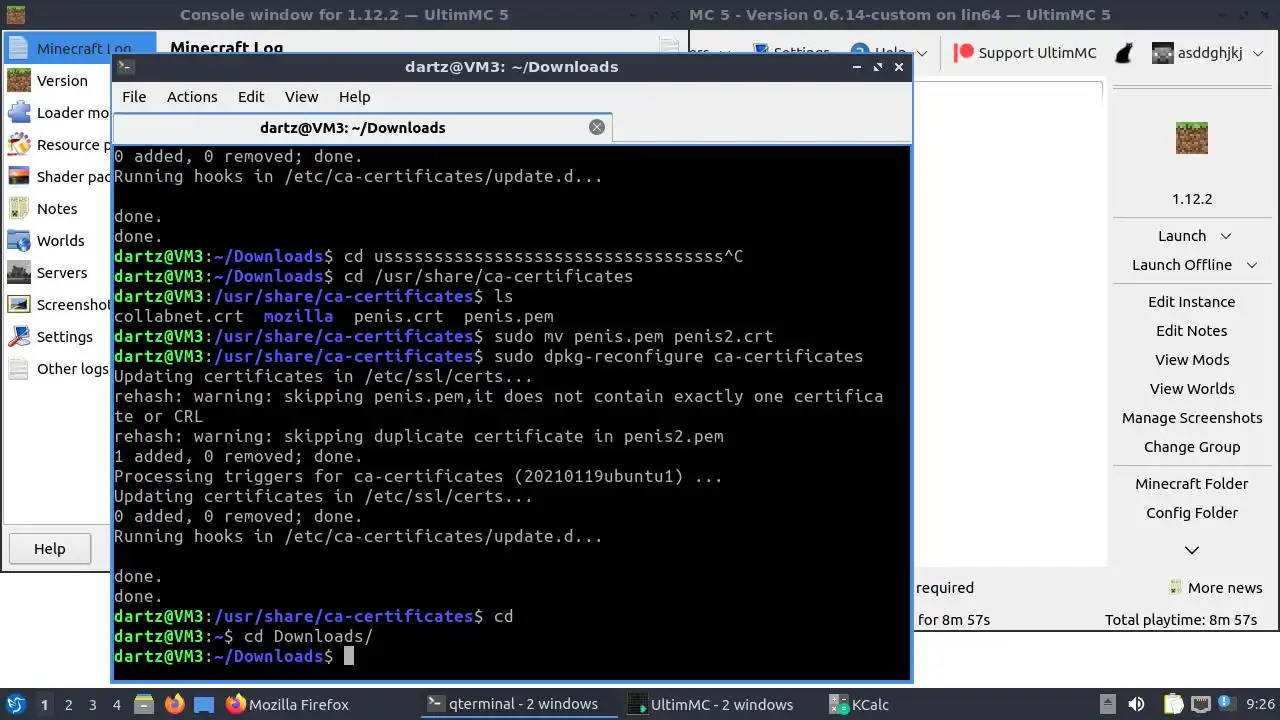Viewport: 1280px width, 720px height.
Task: Click notification tray icon beside clock
Action: 1227,705
